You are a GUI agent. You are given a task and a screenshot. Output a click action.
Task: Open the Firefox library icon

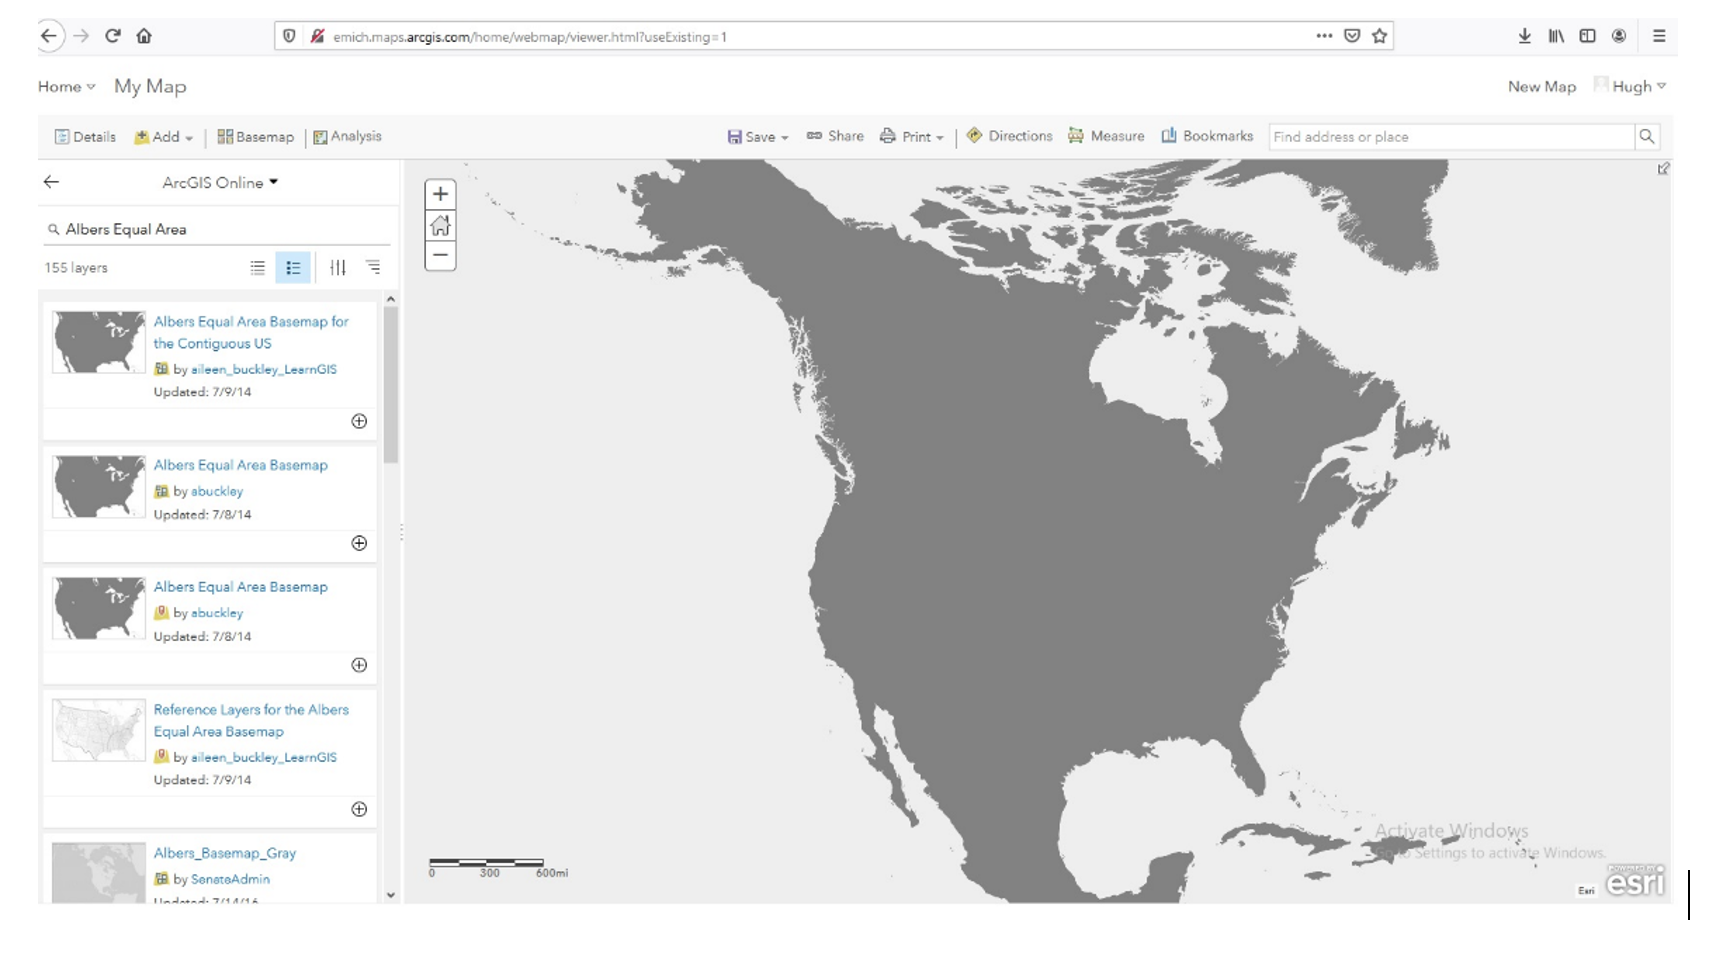(x=1556, y=36)
